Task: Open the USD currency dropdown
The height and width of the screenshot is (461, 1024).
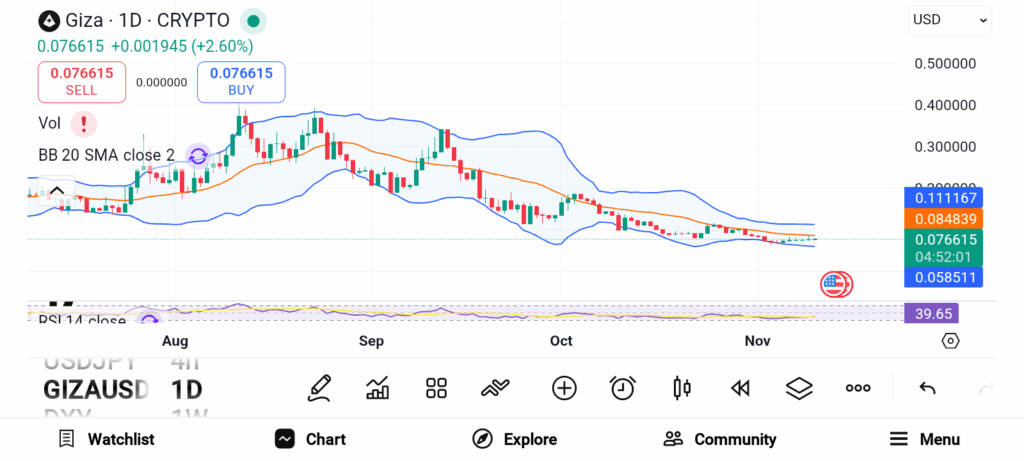Action: 949,20
